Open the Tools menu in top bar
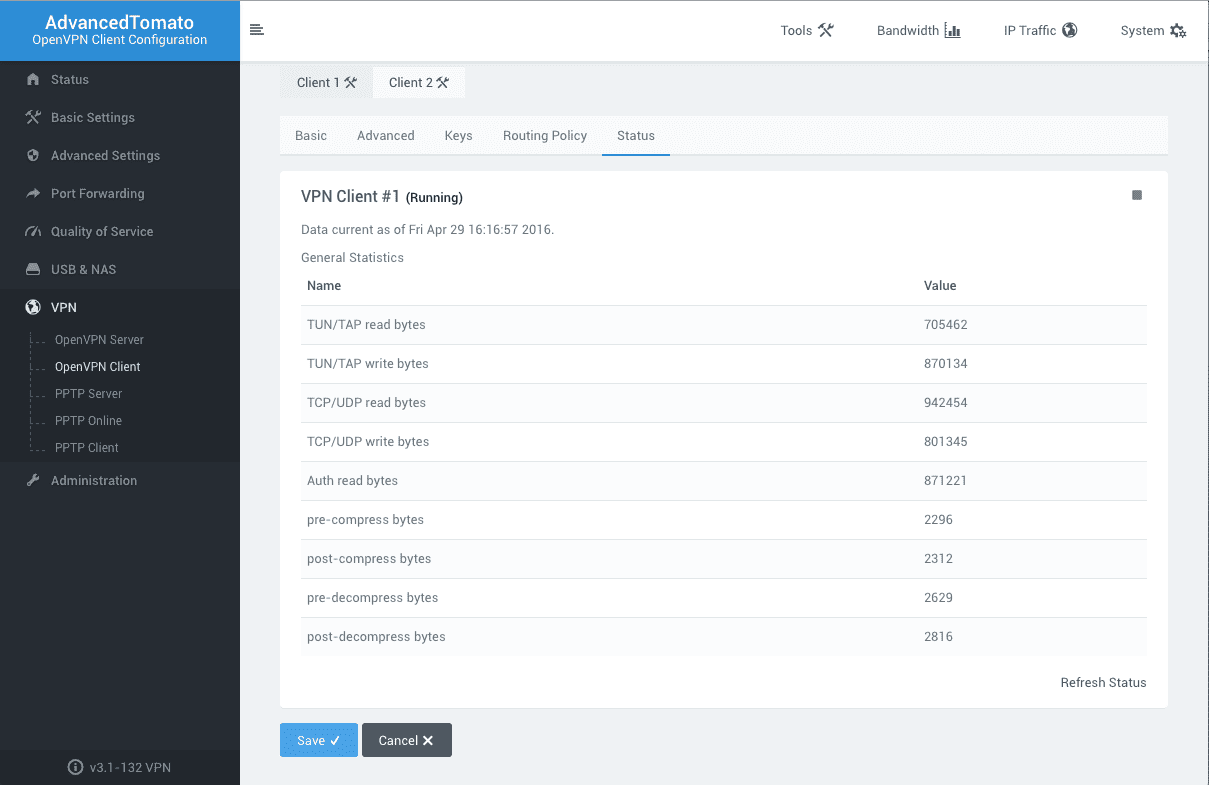 pyautogui.click(x=806, y=30)
